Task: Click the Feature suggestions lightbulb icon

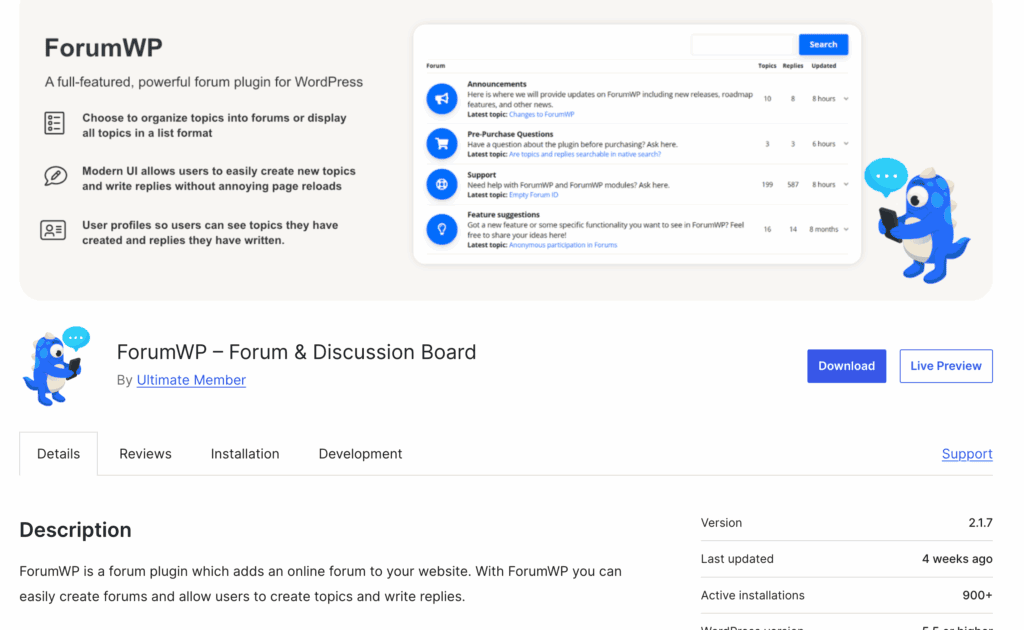Action: (442, 229)
